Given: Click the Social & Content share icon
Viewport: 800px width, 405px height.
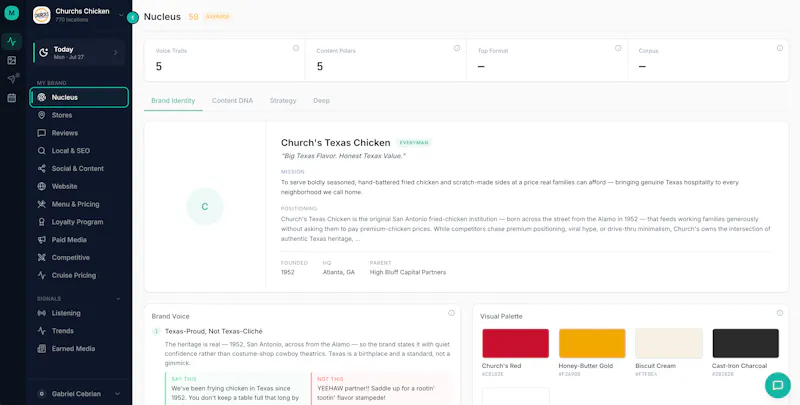Looking at the screenshot, I should pos(42,168).
